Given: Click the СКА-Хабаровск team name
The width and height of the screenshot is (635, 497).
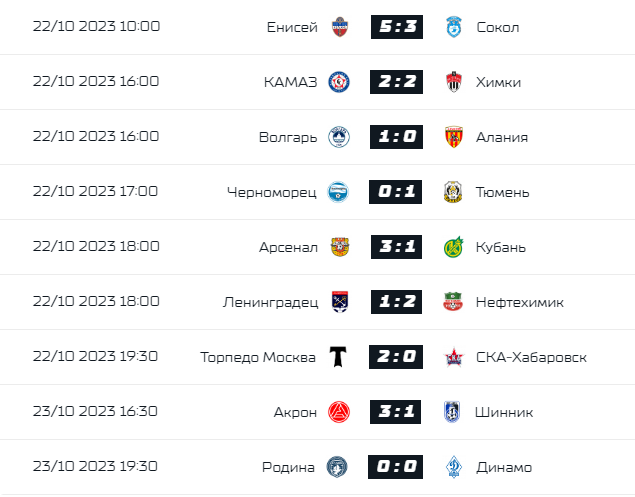Looking at the screenshot, I should pyautogui.click(x=531, y=357).
